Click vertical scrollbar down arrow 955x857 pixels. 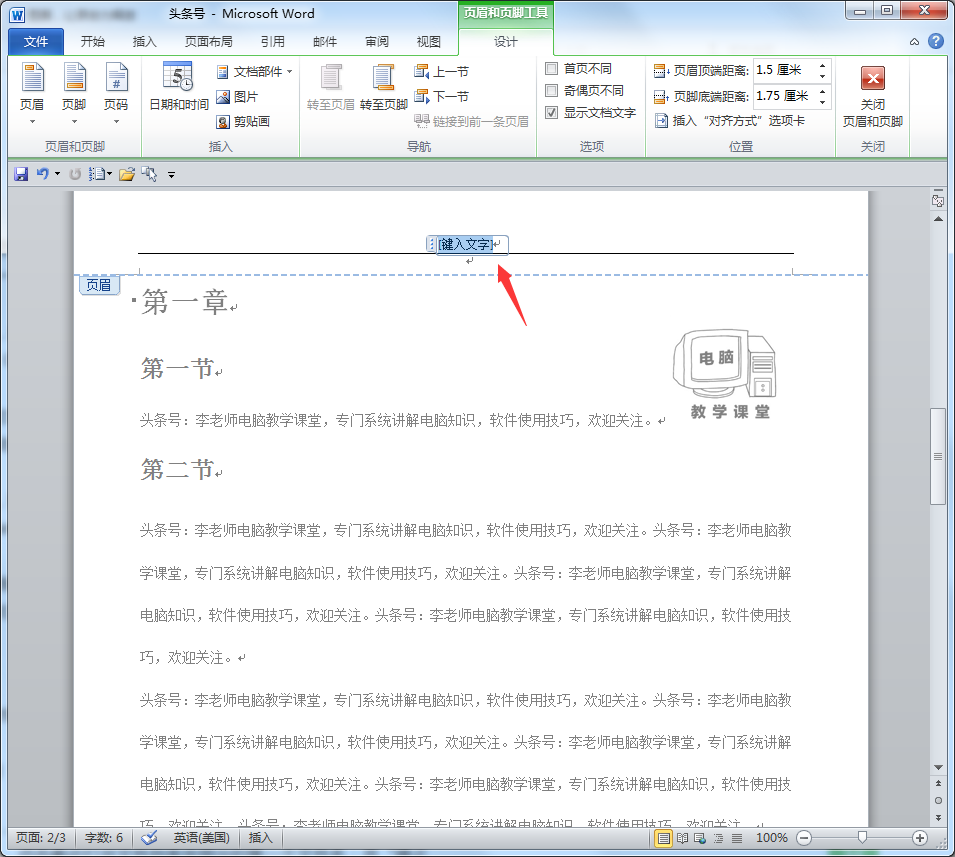point(938,767)
